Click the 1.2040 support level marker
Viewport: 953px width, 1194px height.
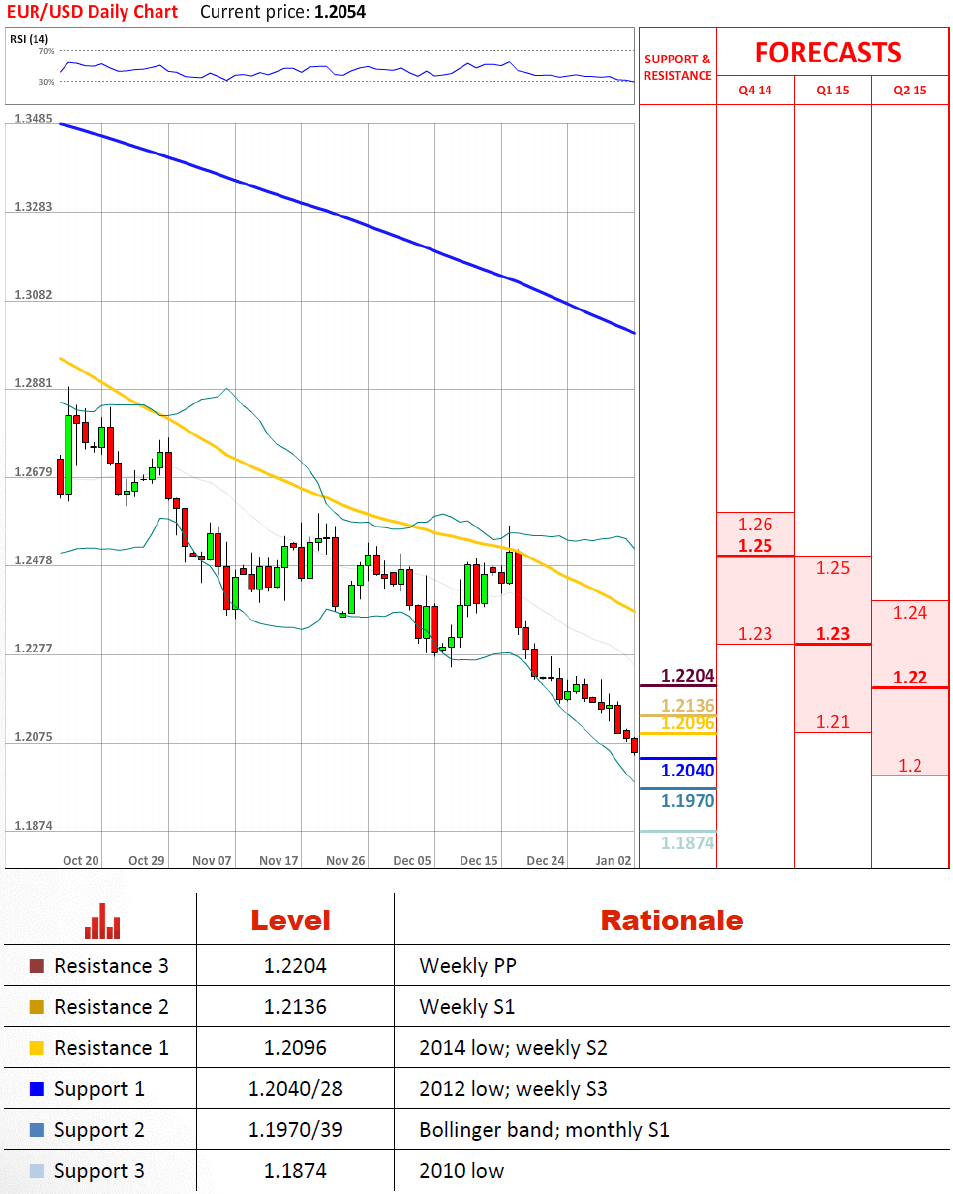coord(687,771)
